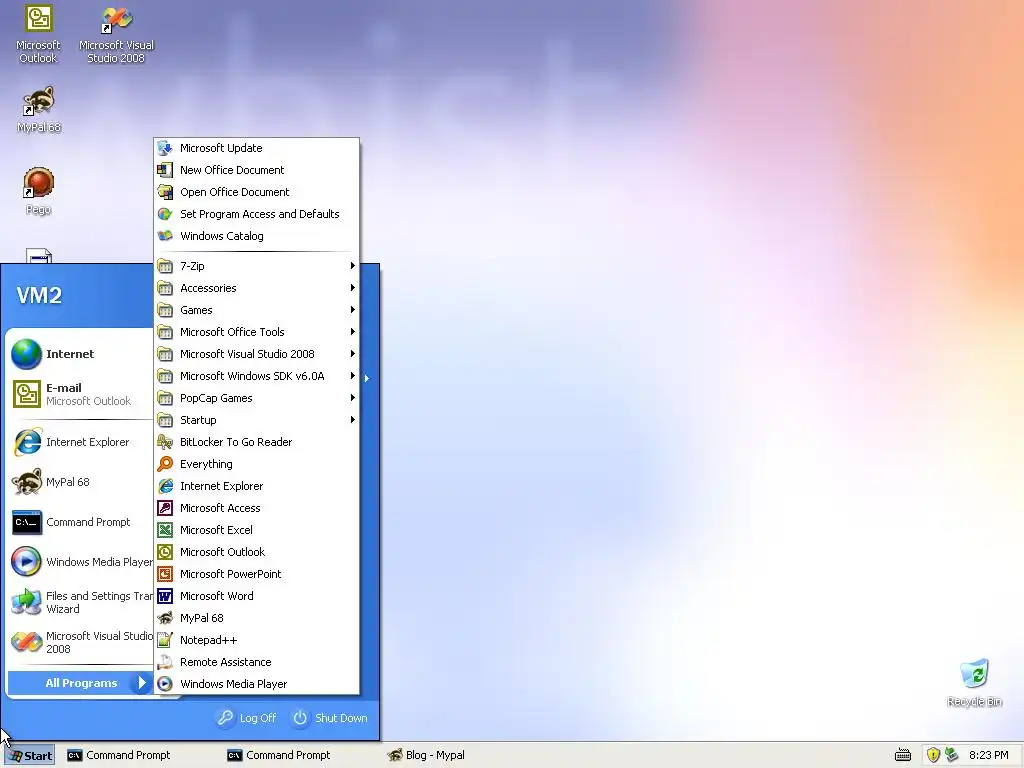The height and width of the screenshot is (768, 1024).
Task: Open Microsoft Word
Action: tap(257, 596)
